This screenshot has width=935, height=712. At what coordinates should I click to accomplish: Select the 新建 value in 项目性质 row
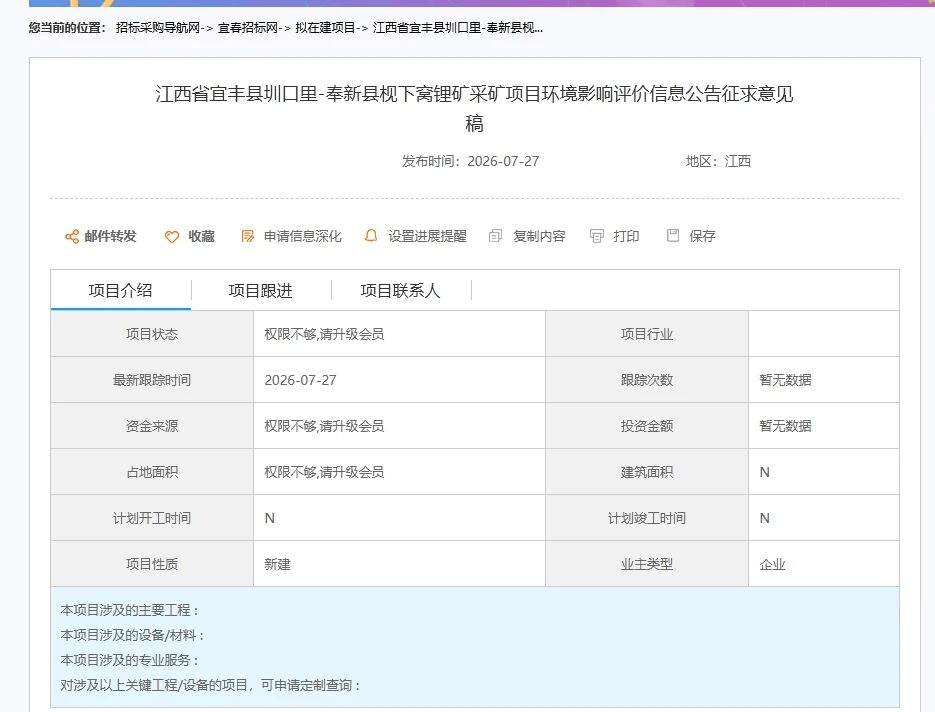277,565
